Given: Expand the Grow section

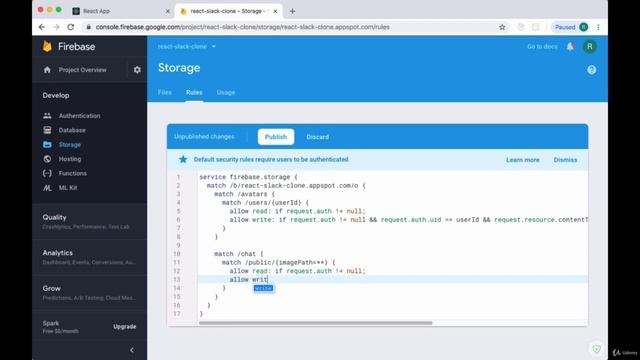Looking at the screenshot, I should click(x=89, y=292).
